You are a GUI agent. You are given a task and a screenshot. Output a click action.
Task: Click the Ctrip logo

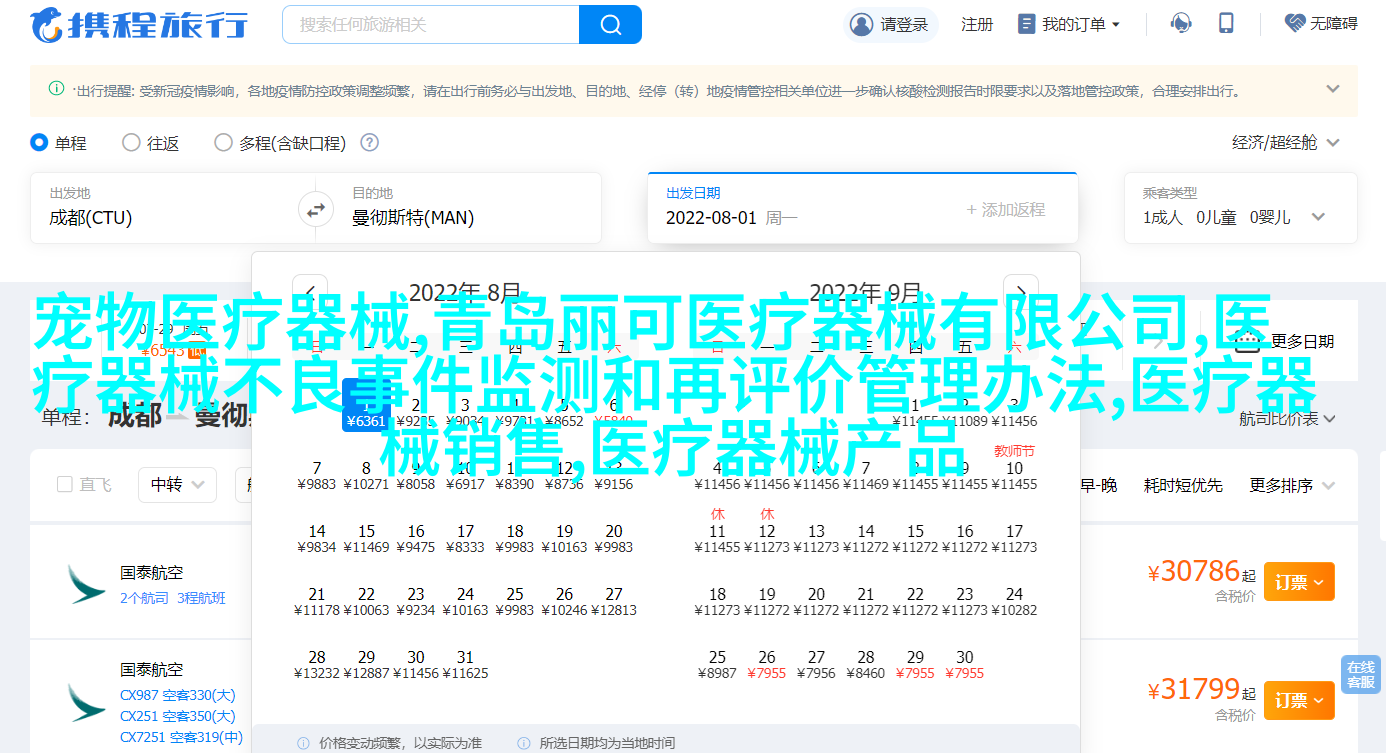pyautogui.click(x=140, y=25)
